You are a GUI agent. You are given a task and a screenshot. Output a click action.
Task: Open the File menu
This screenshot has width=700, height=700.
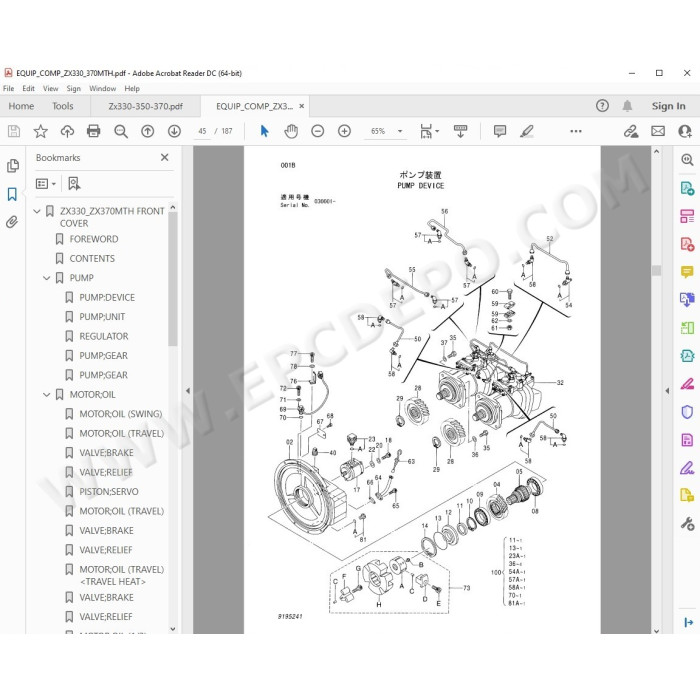(8, 88)
